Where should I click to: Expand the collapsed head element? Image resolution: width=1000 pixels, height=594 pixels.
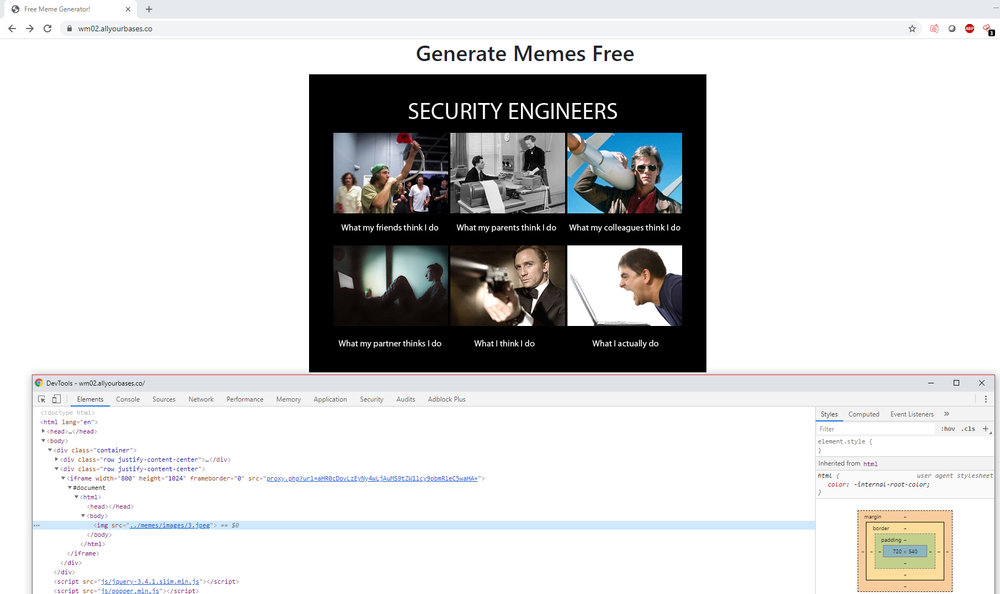43,431
